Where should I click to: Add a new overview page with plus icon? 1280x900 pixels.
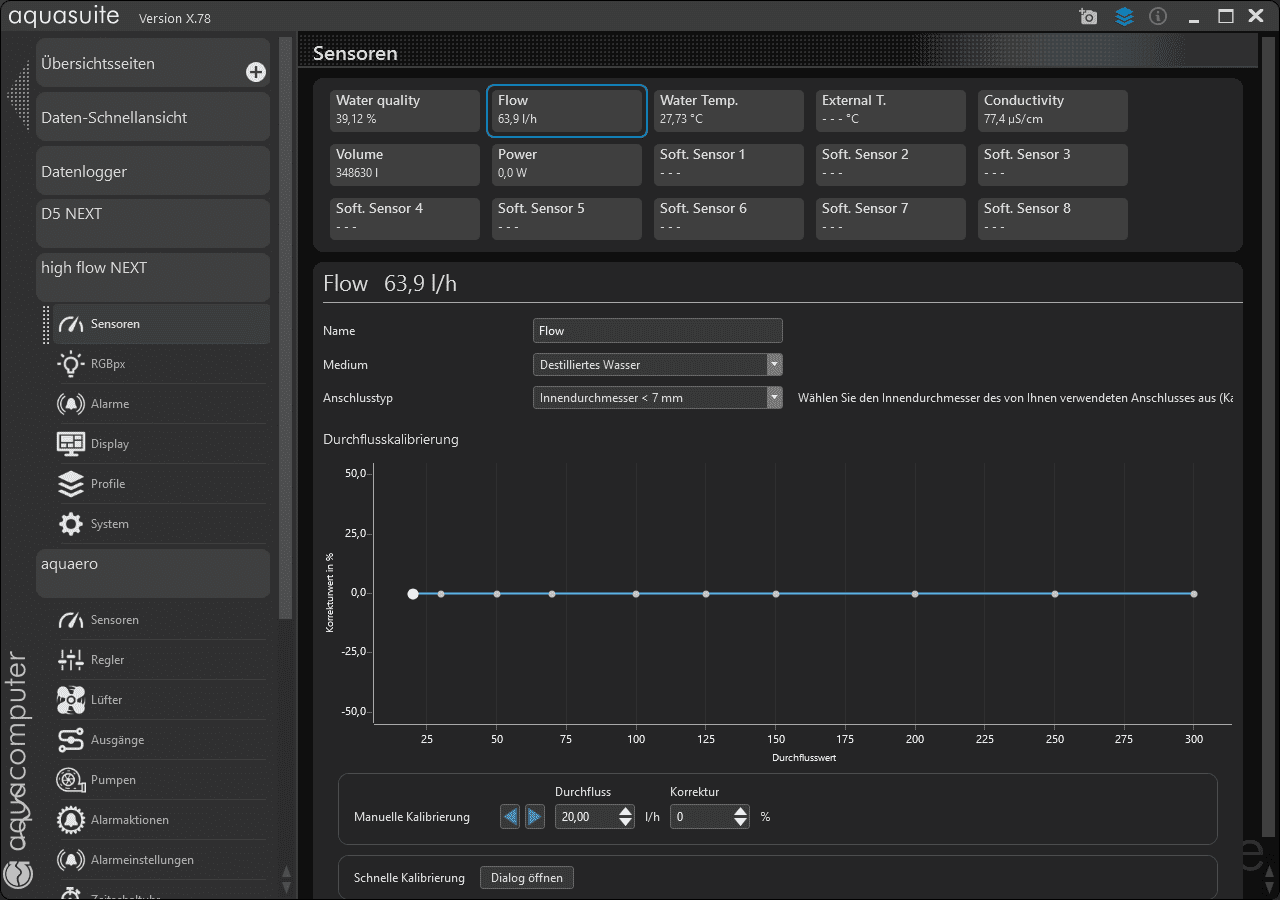pyautogui.click(x=256, y=72)
